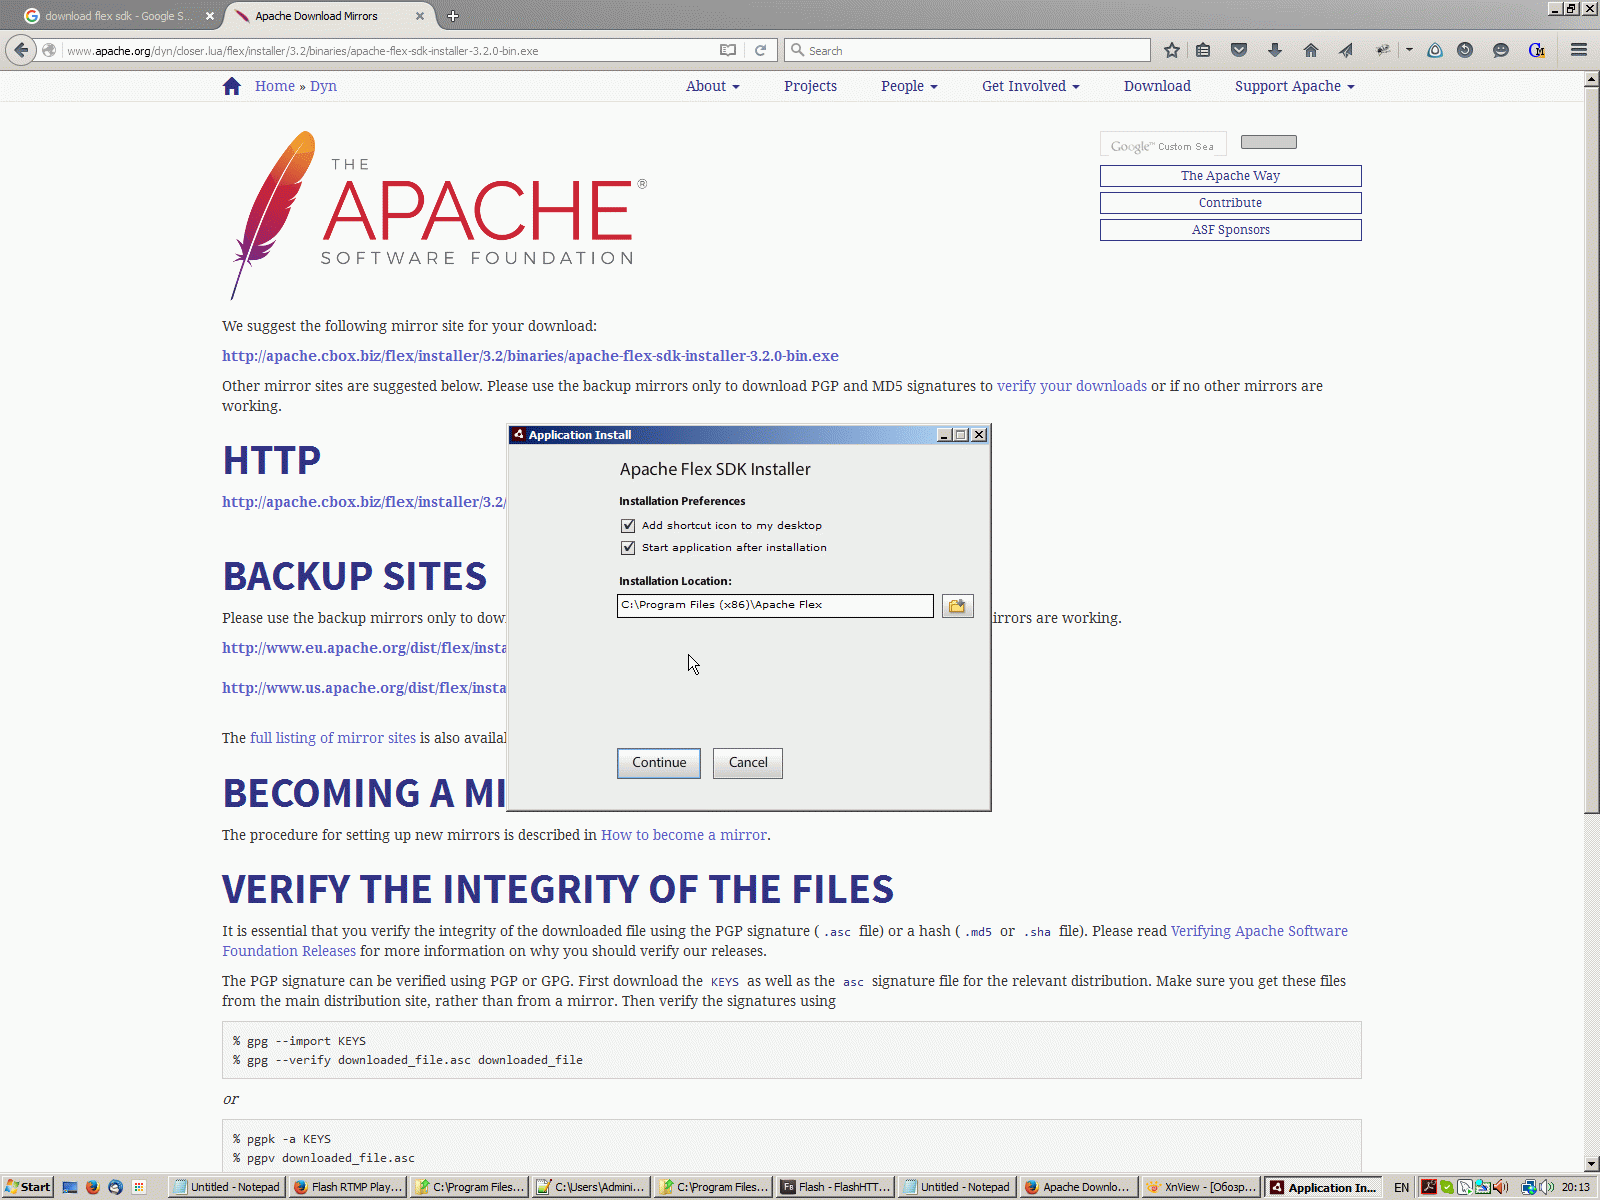Save page to Pocket icon
The image size is (1600, 1200).
(1239, 50)
